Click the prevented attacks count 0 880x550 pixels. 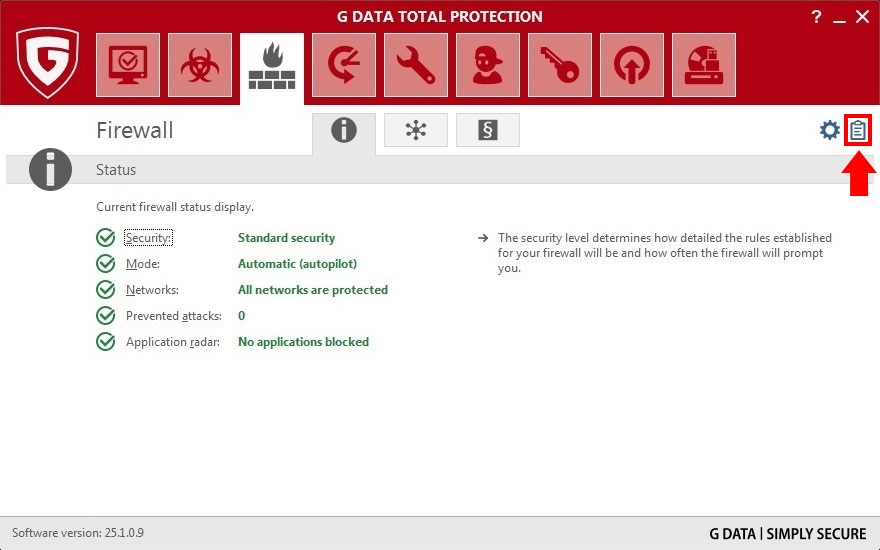click(x=241, y=316)
